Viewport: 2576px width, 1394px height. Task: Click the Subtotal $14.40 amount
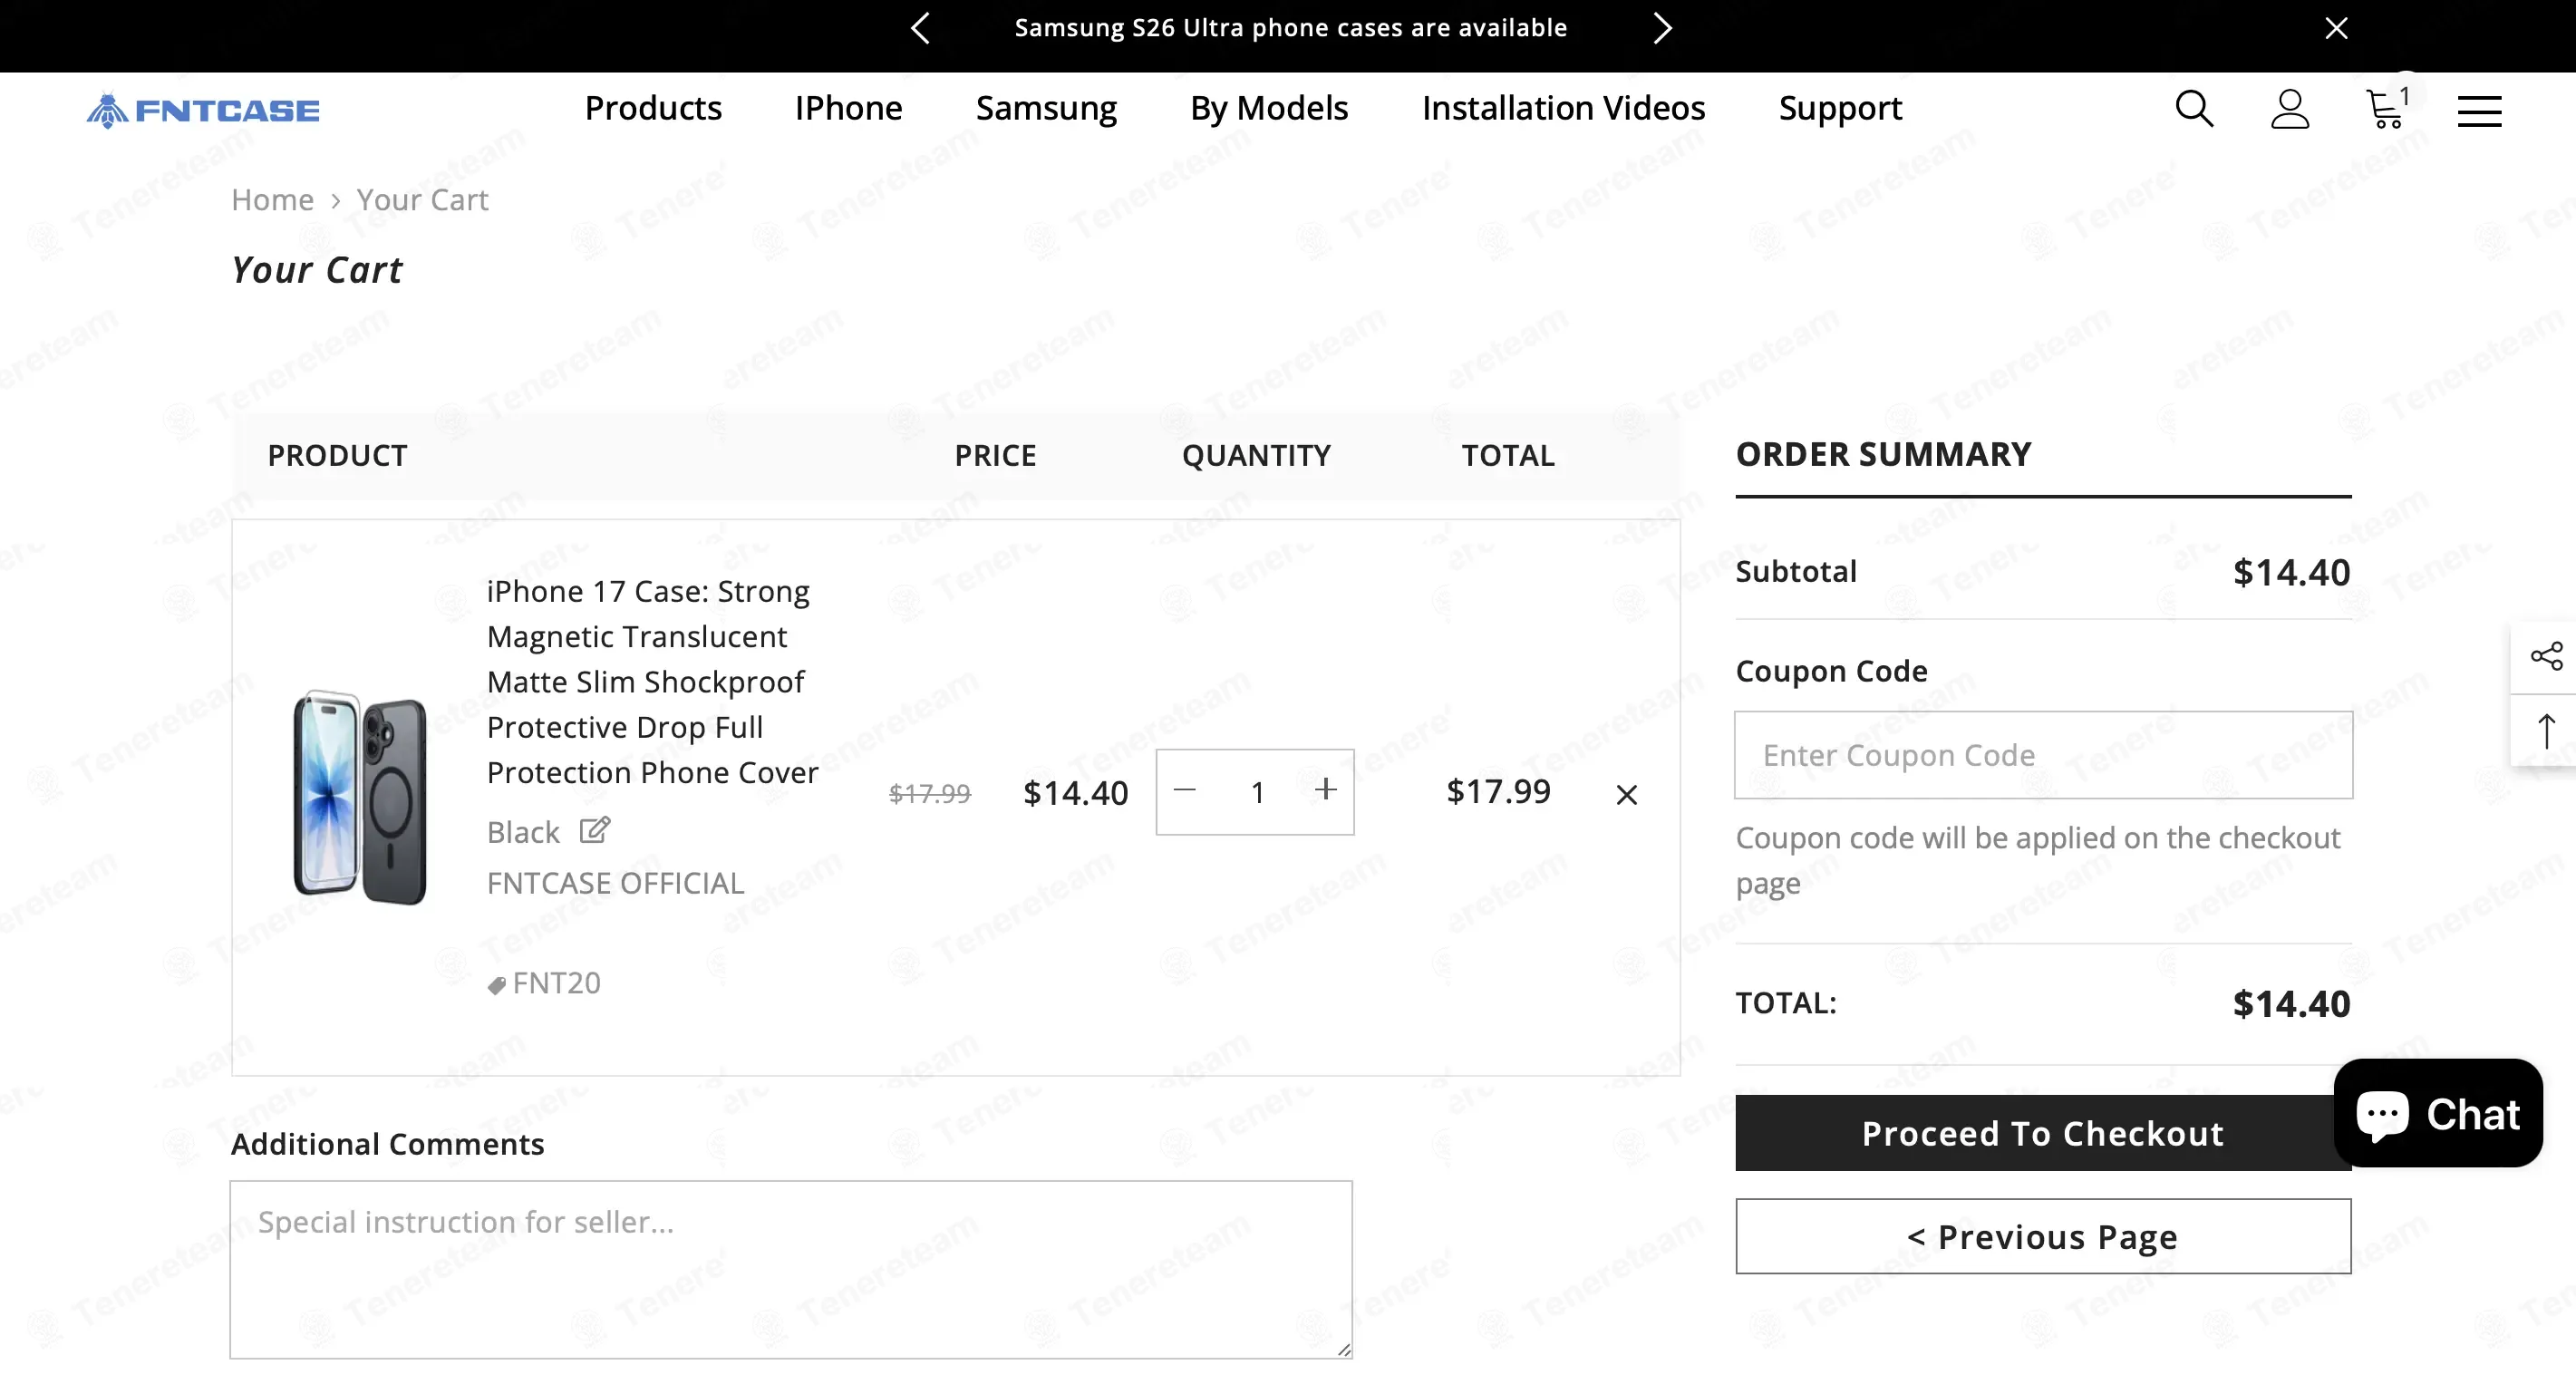pos(2291,572)
